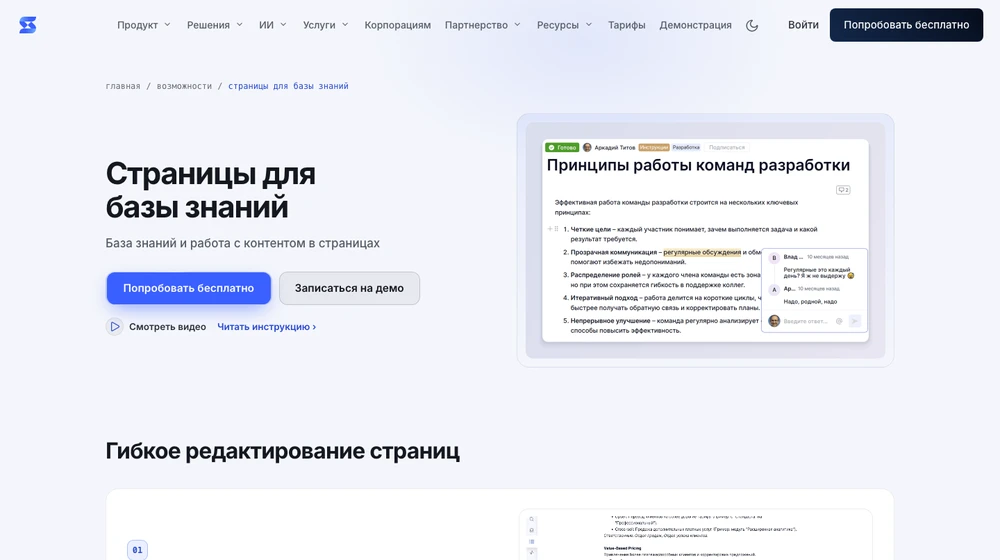
Task: Click the mention @ icon in the reply box
Action: click(x=839, y=321)
